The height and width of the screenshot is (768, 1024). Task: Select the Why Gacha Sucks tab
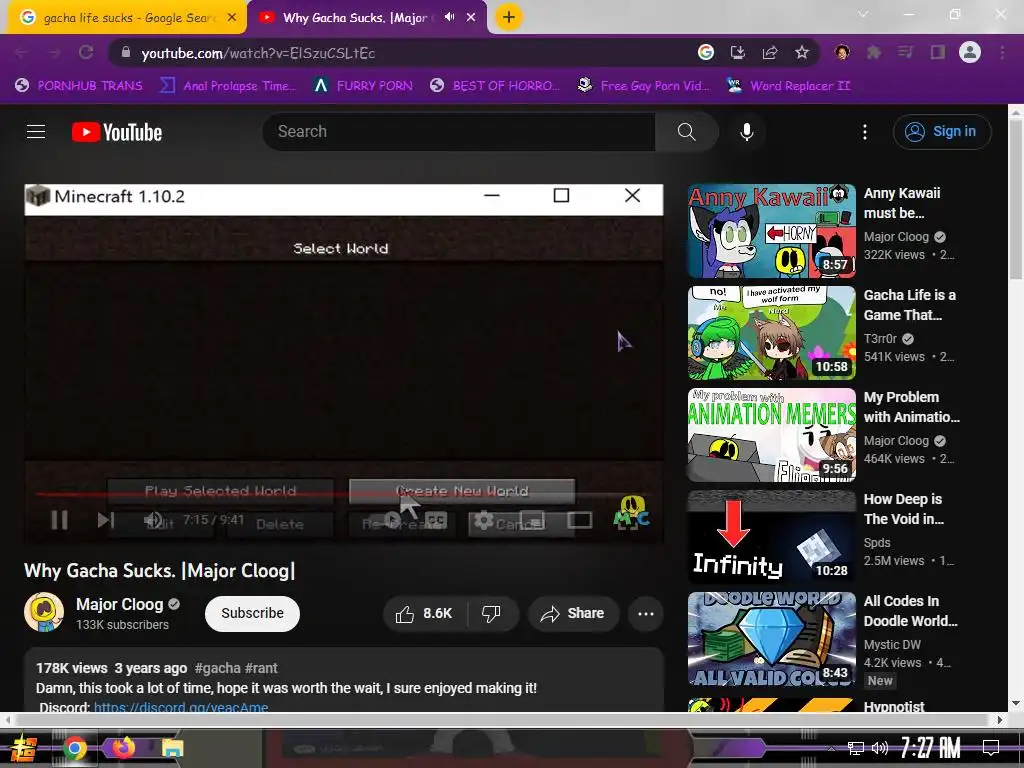pyautogui.click(x=355, y=18)
